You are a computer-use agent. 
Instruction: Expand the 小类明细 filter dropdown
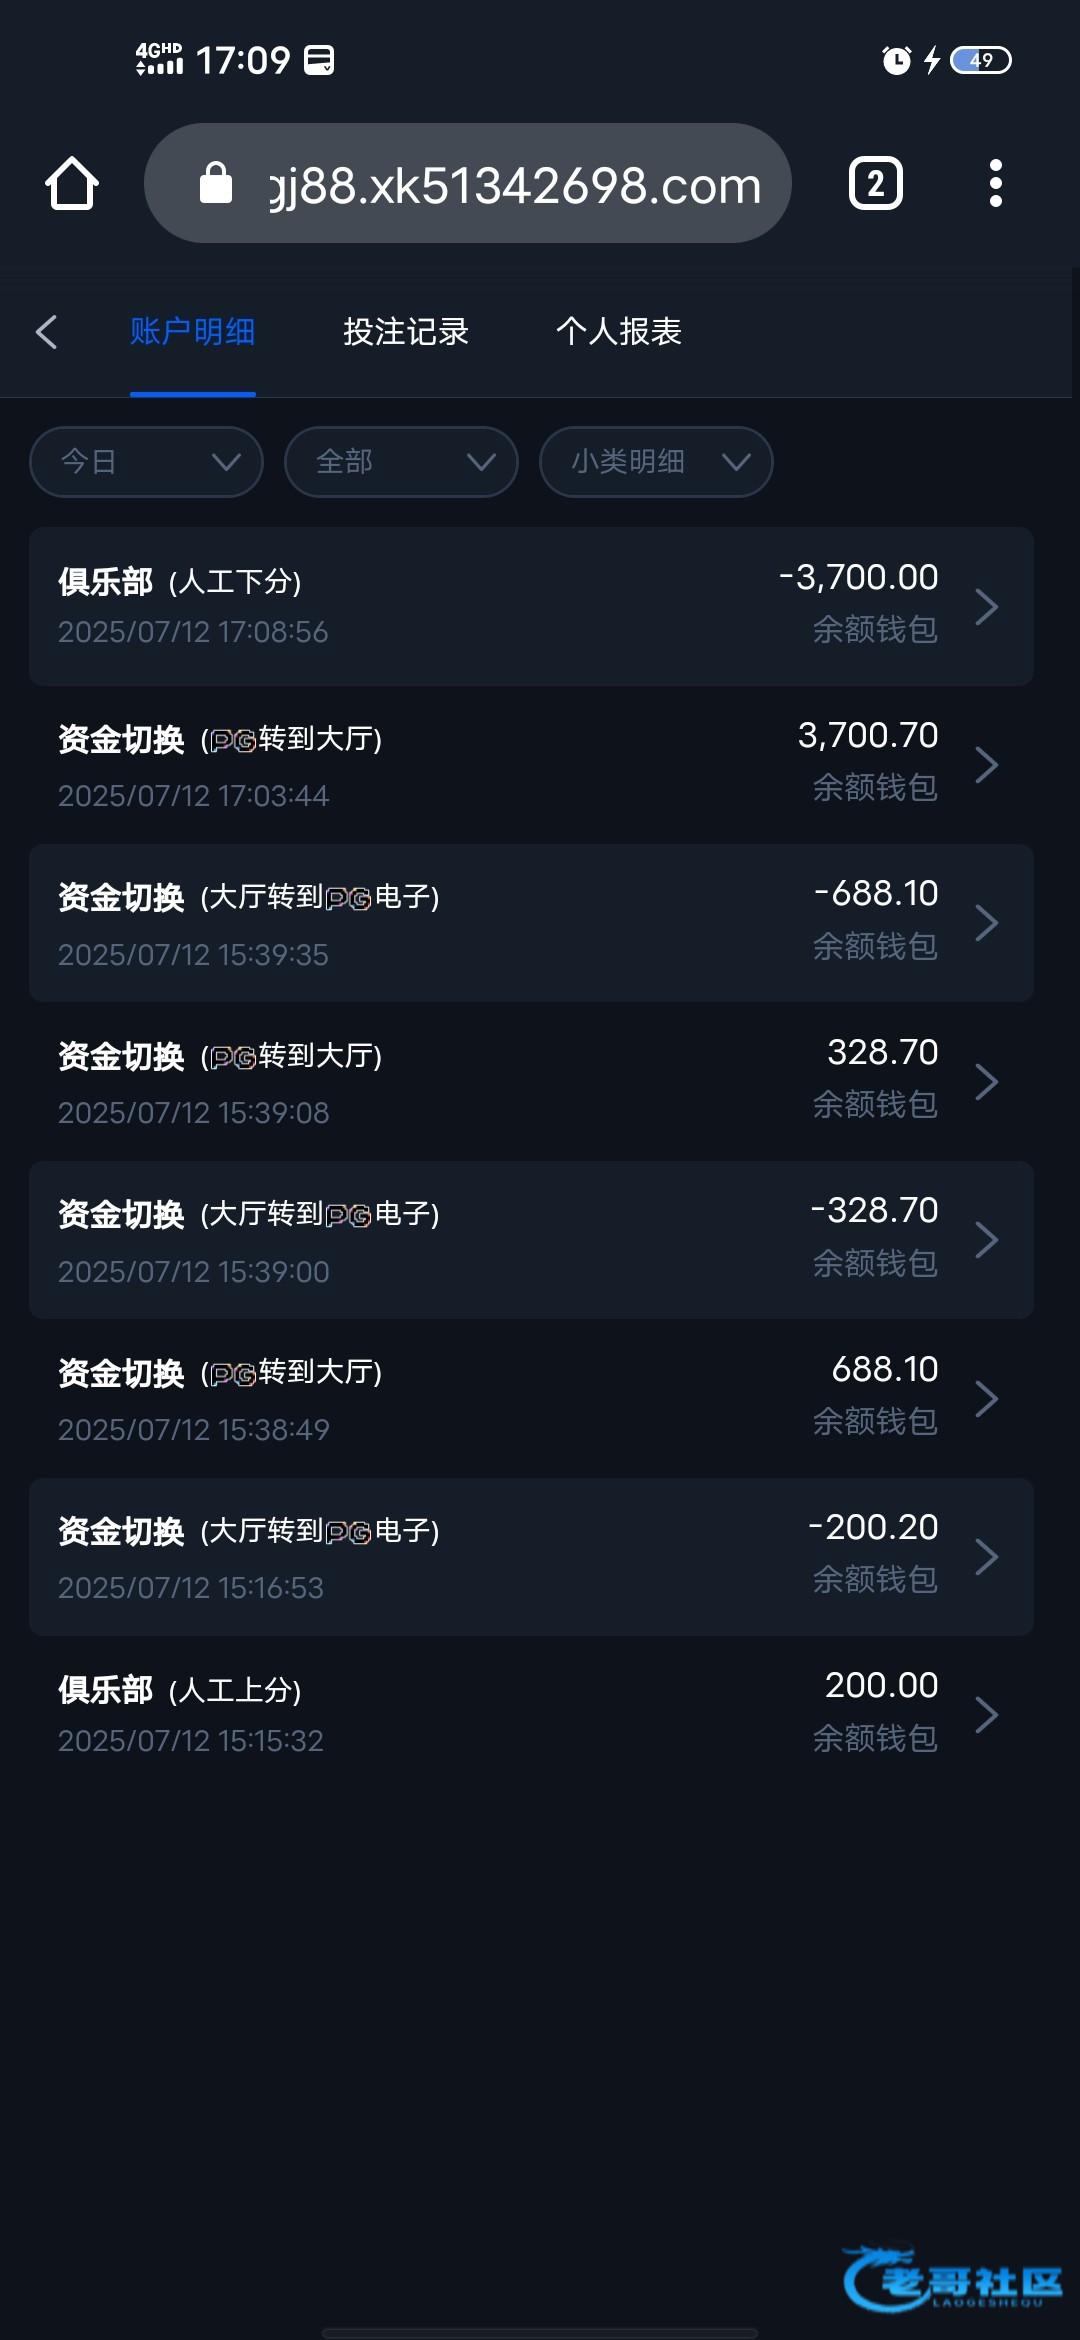coord(656,462)
